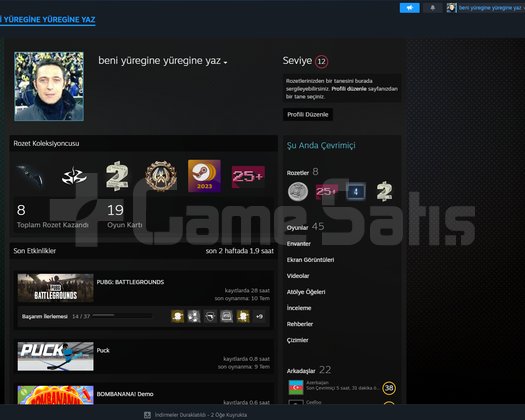
Task: Open the İnceleme link
Action: click(x=299, y=308)
